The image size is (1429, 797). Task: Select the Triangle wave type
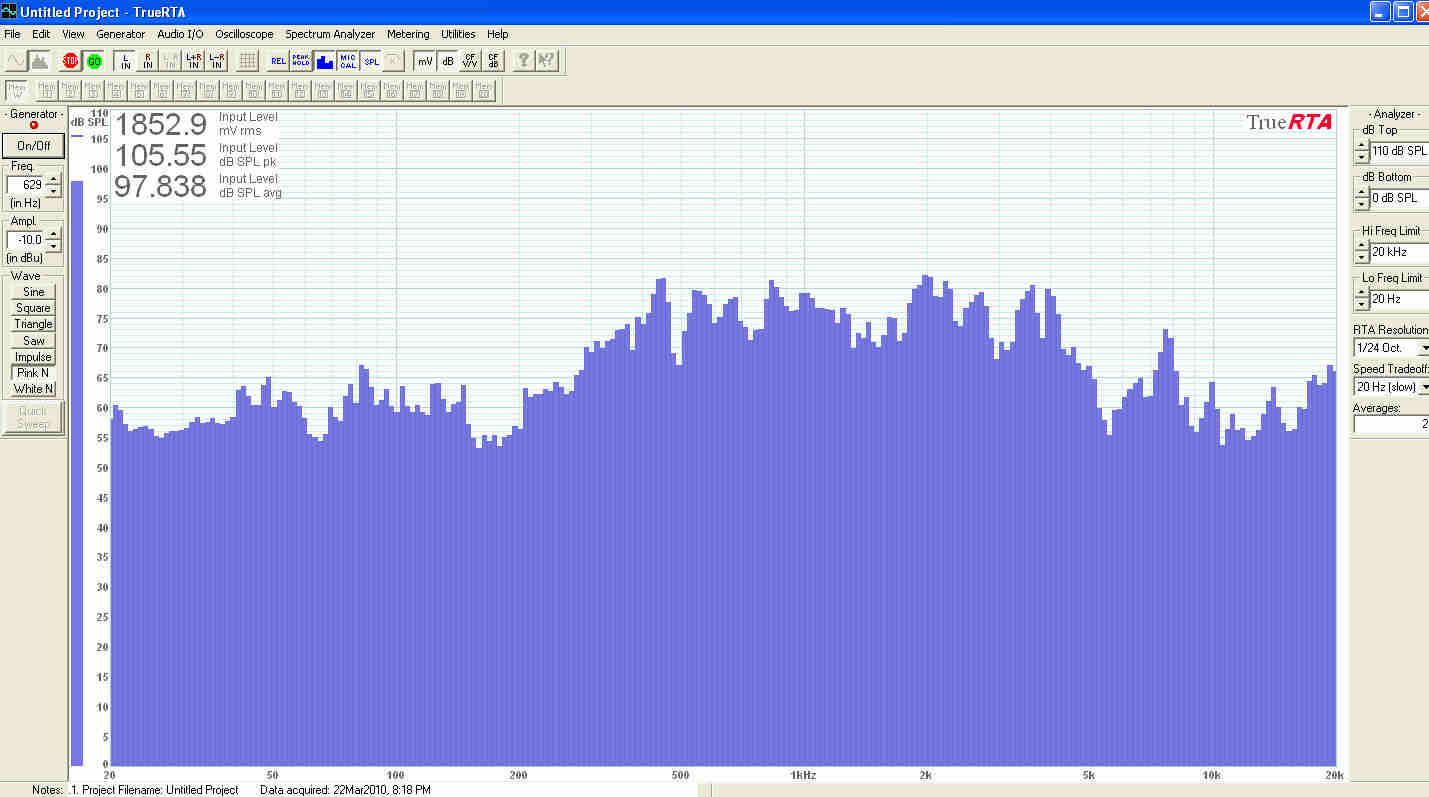tap(33, 324)
